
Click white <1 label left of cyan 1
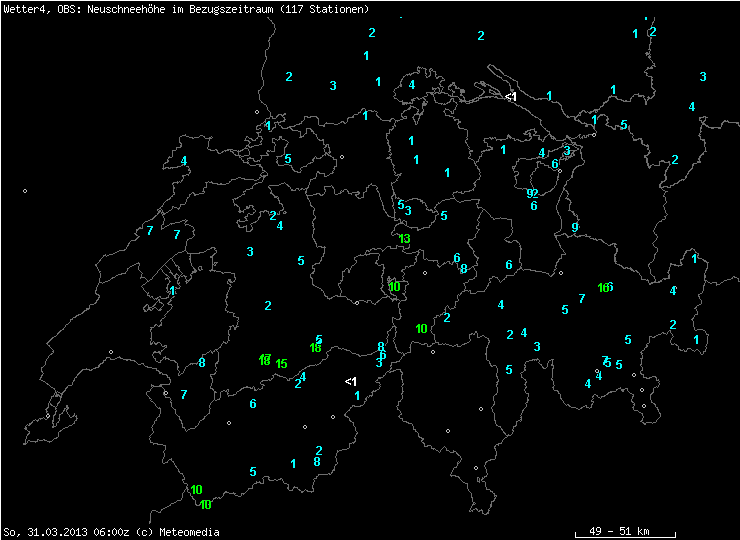(510, 97)
